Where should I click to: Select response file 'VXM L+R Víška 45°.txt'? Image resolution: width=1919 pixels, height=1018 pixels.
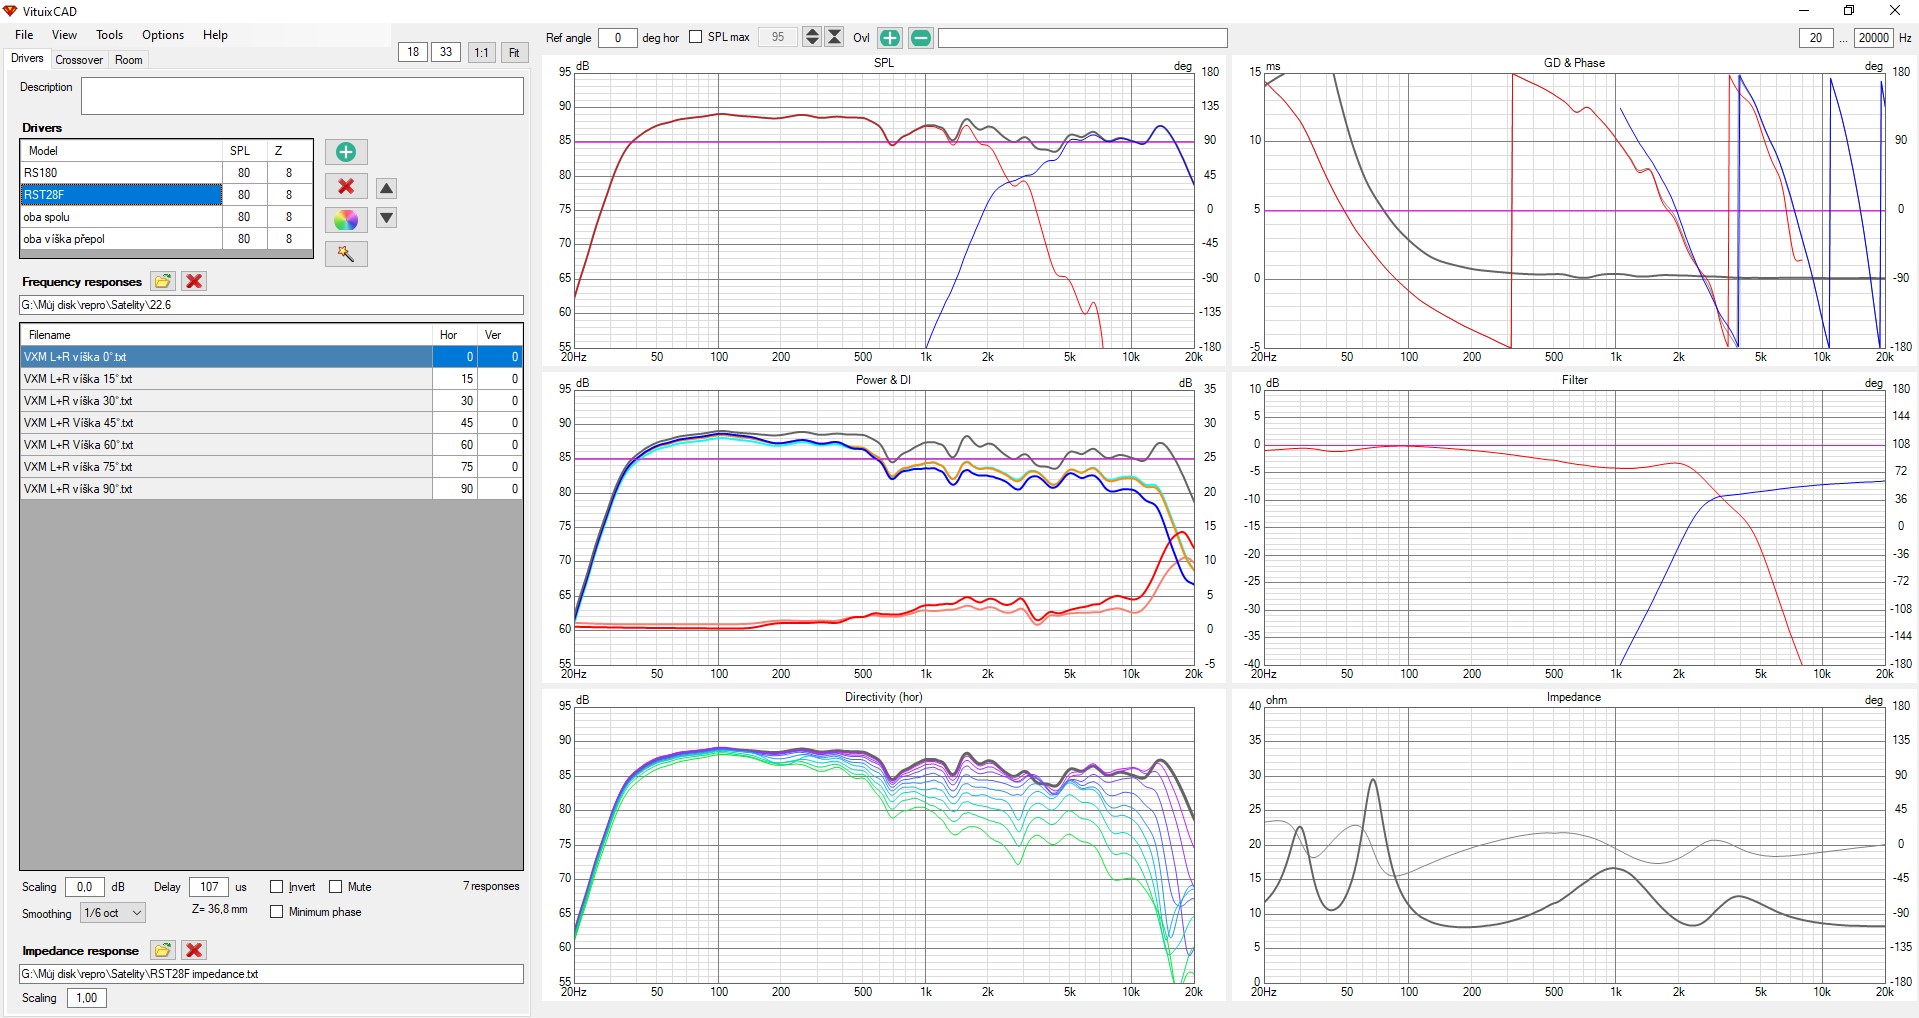pos(271,423)
